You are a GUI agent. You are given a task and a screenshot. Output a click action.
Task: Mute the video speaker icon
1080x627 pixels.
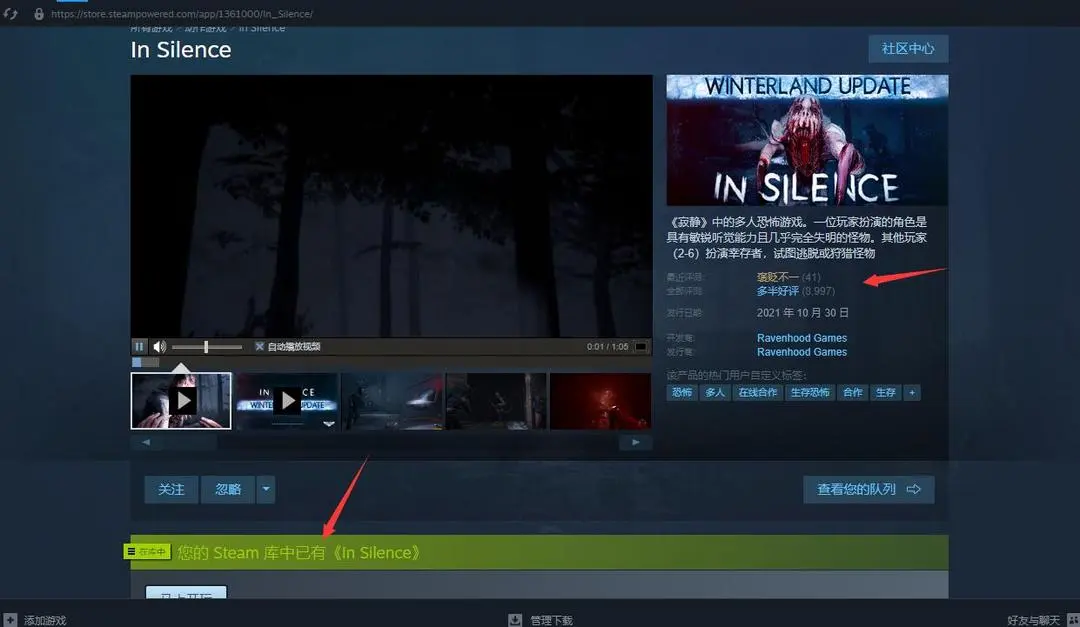(159, 347)
